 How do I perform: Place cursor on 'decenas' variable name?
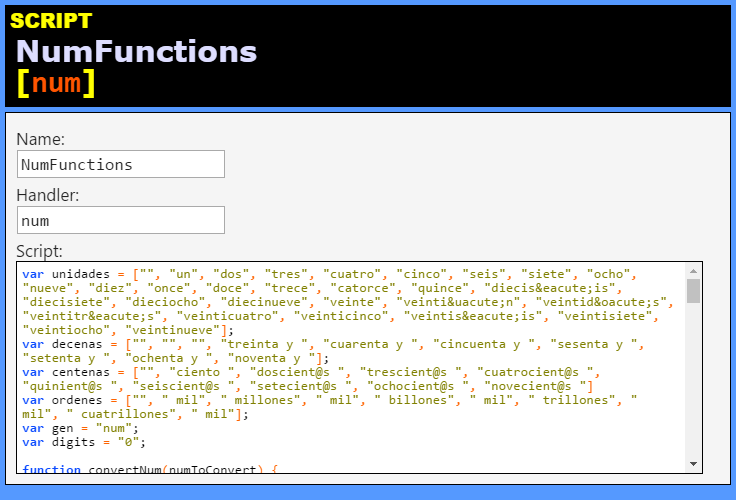(x=77, y=344)
